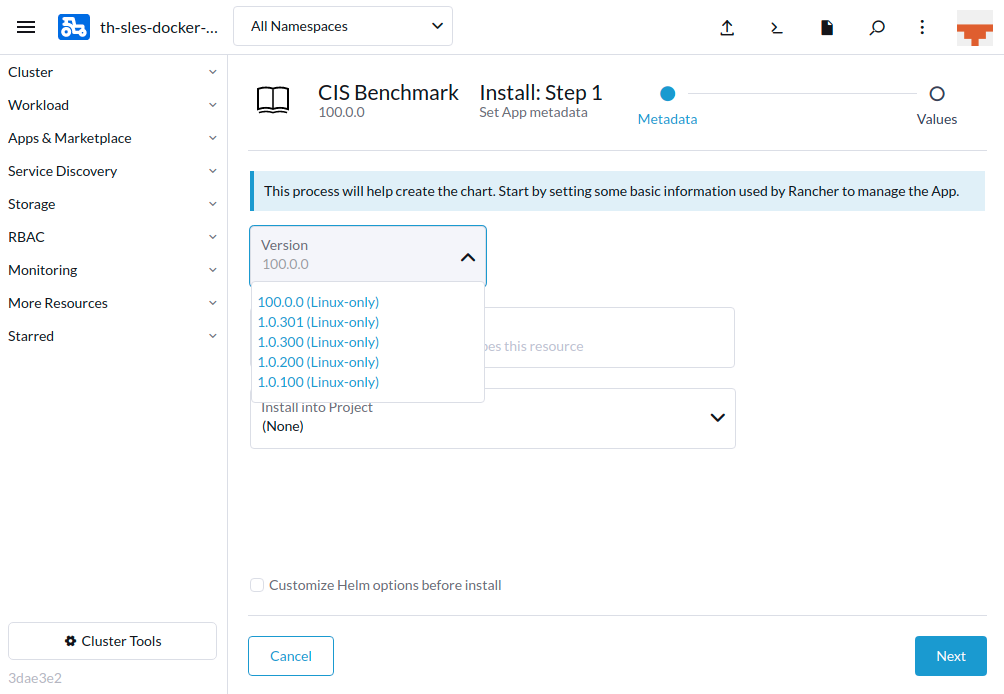
Task: Open the kubectl shell terminal icon
Action: tap(777, 28)
